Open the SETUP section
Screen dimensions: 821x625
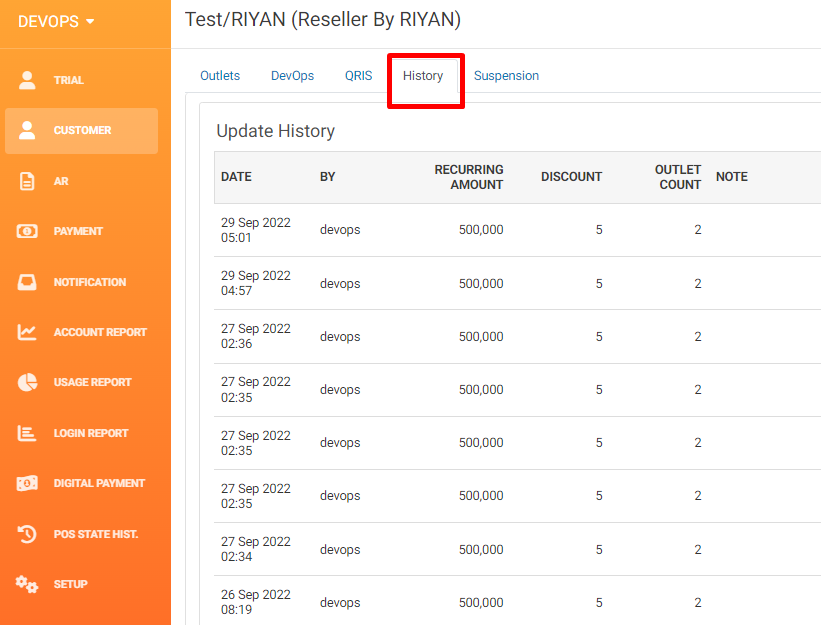click(x=71, y=584)
